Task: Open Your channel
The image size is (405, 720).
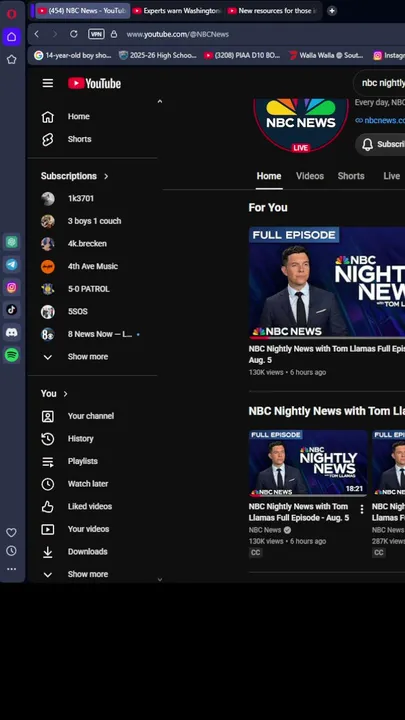Action: click(x=93, y=416)
